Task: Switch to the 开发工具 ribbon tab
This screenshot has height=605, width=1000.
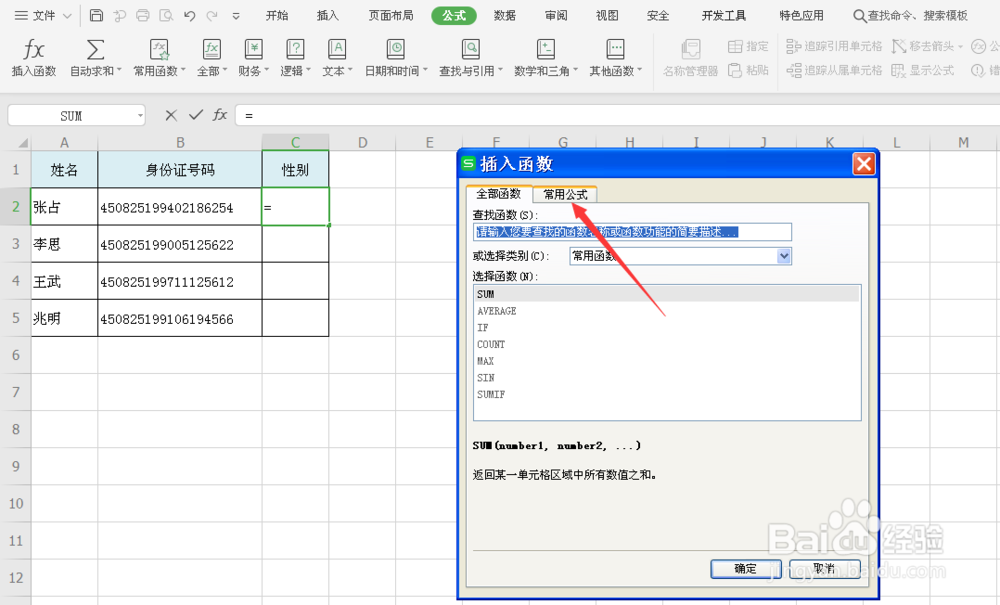Action: pyautogui.click(x=724, y=15)
